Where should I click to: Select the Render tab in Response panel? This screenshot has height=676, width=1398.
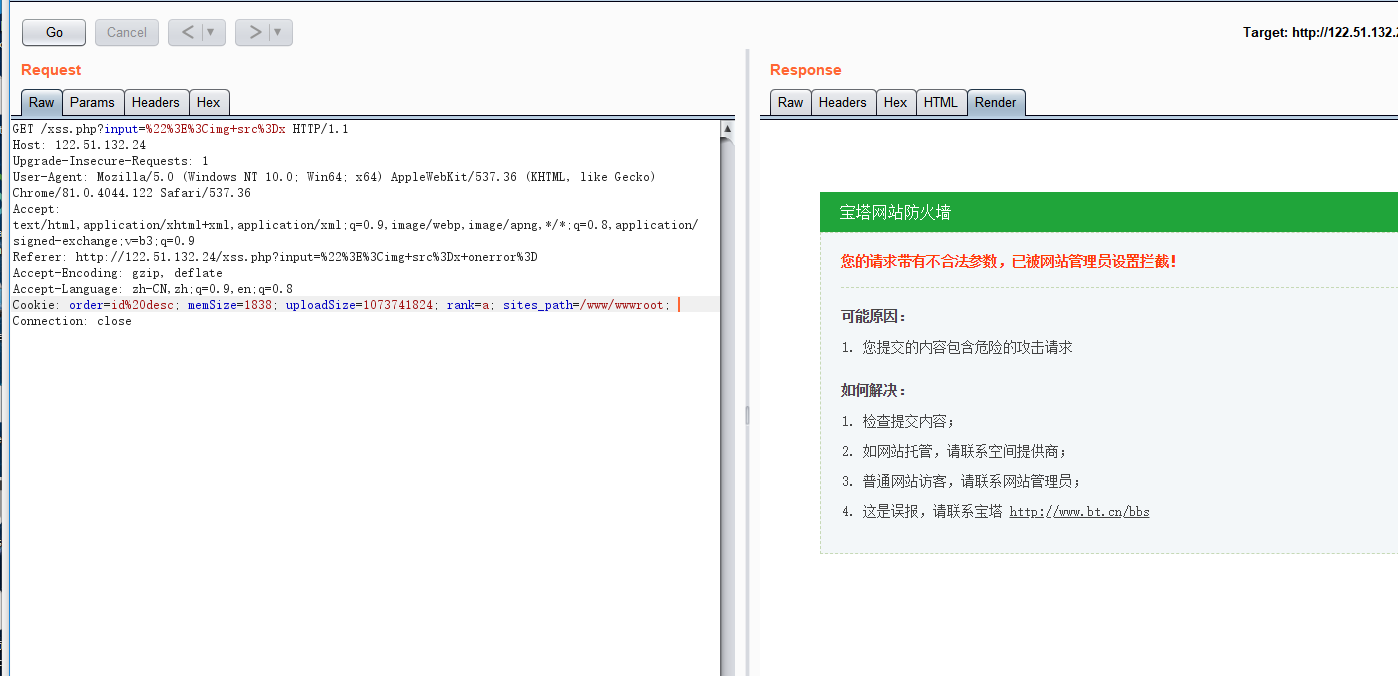996,101
